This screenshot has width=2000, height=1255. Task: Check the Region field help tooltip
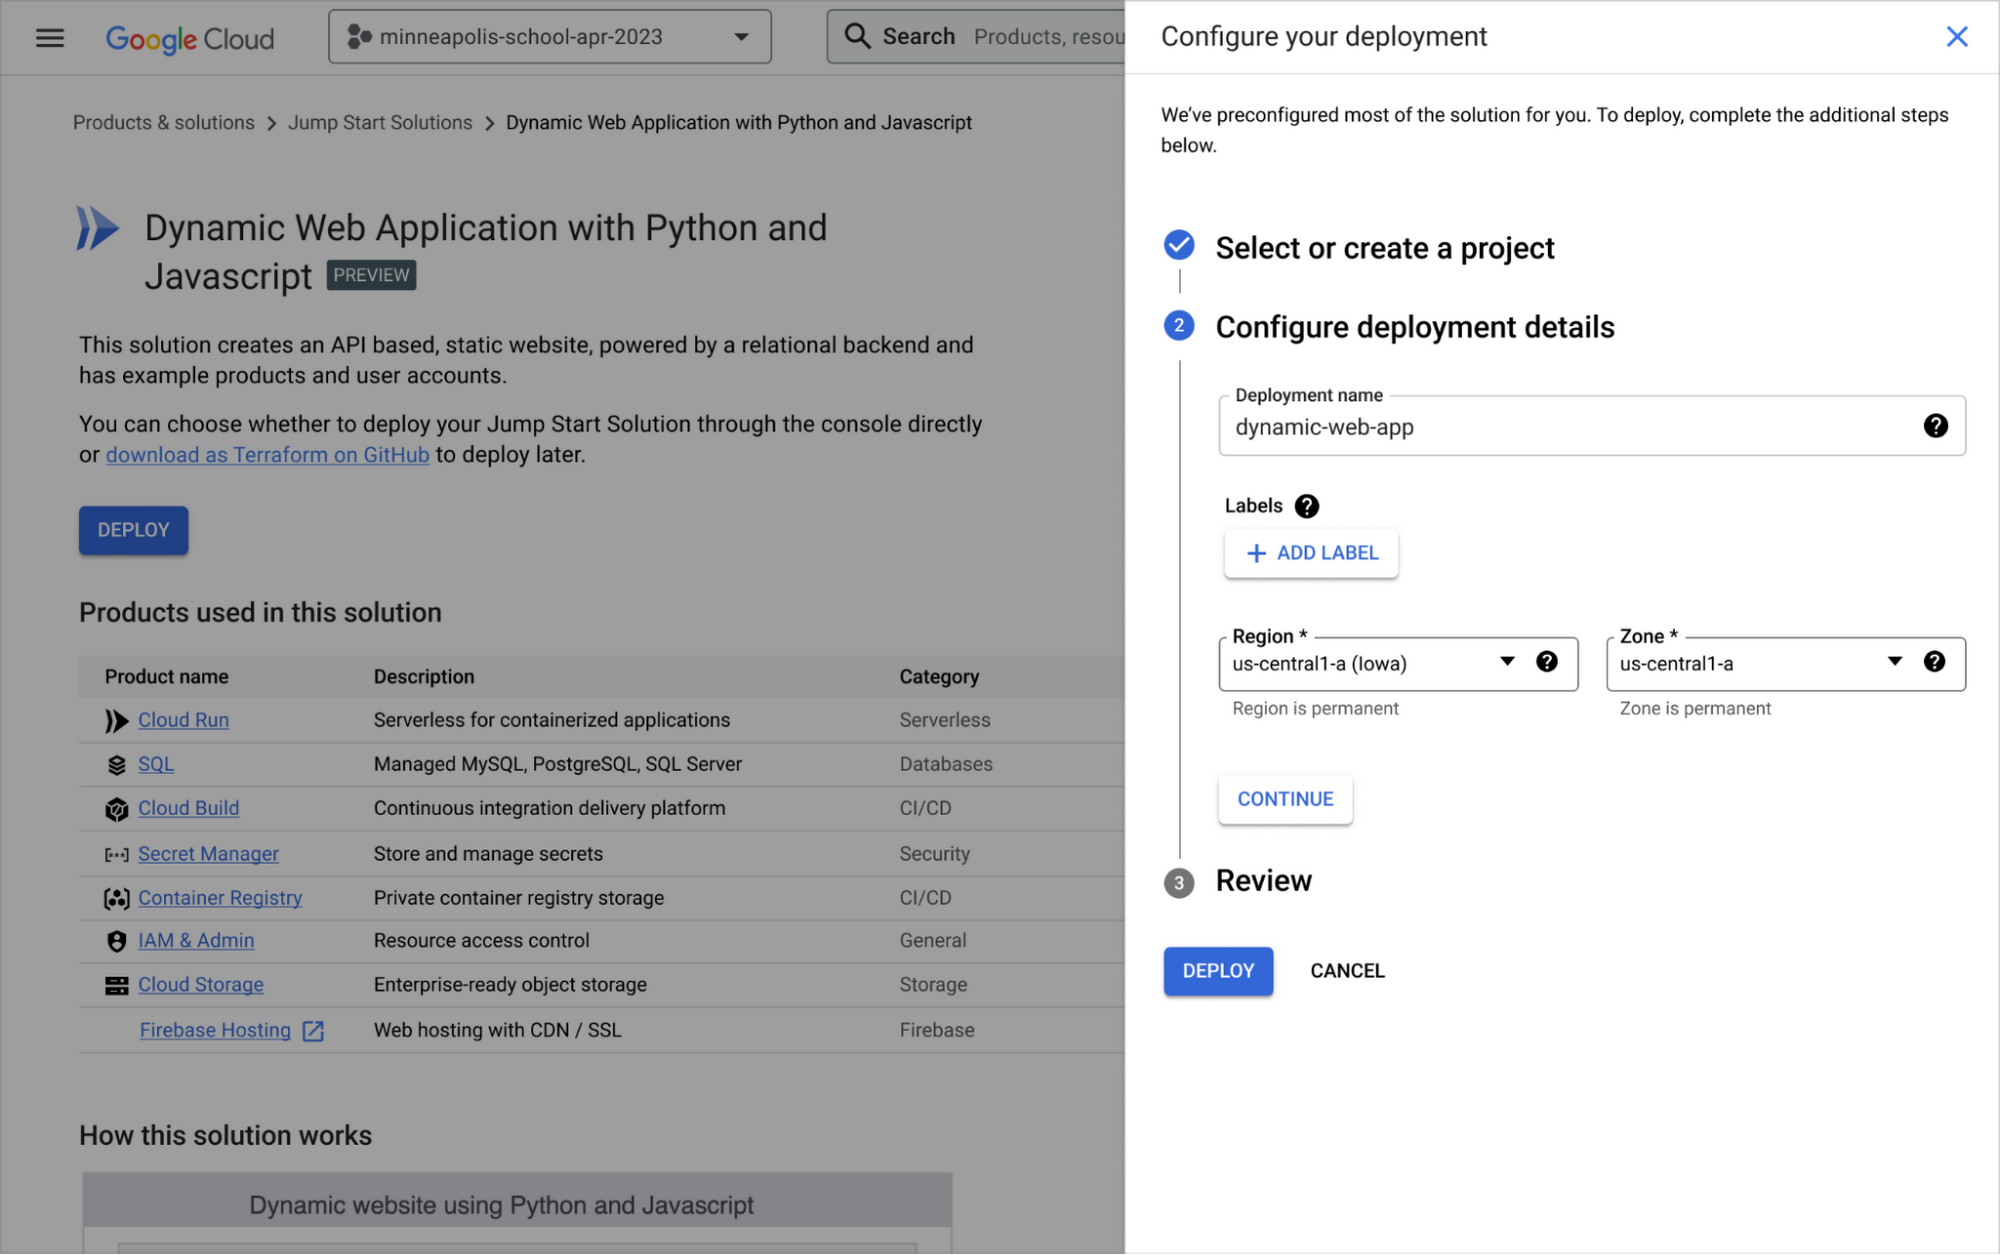(1546, 662)
